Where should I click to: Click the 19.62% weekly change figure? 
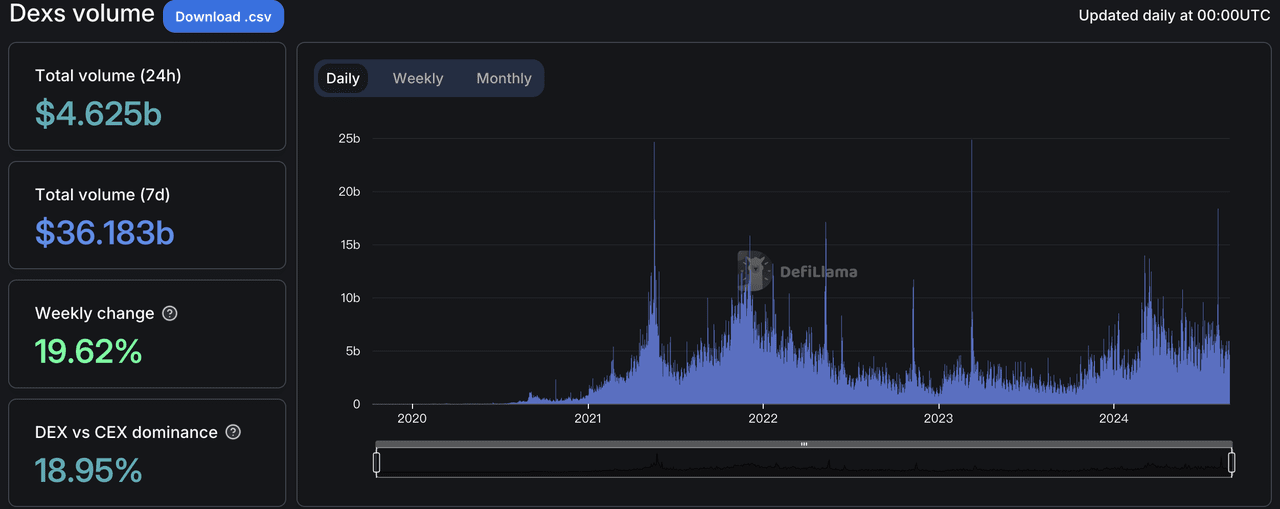pos(88,351)
